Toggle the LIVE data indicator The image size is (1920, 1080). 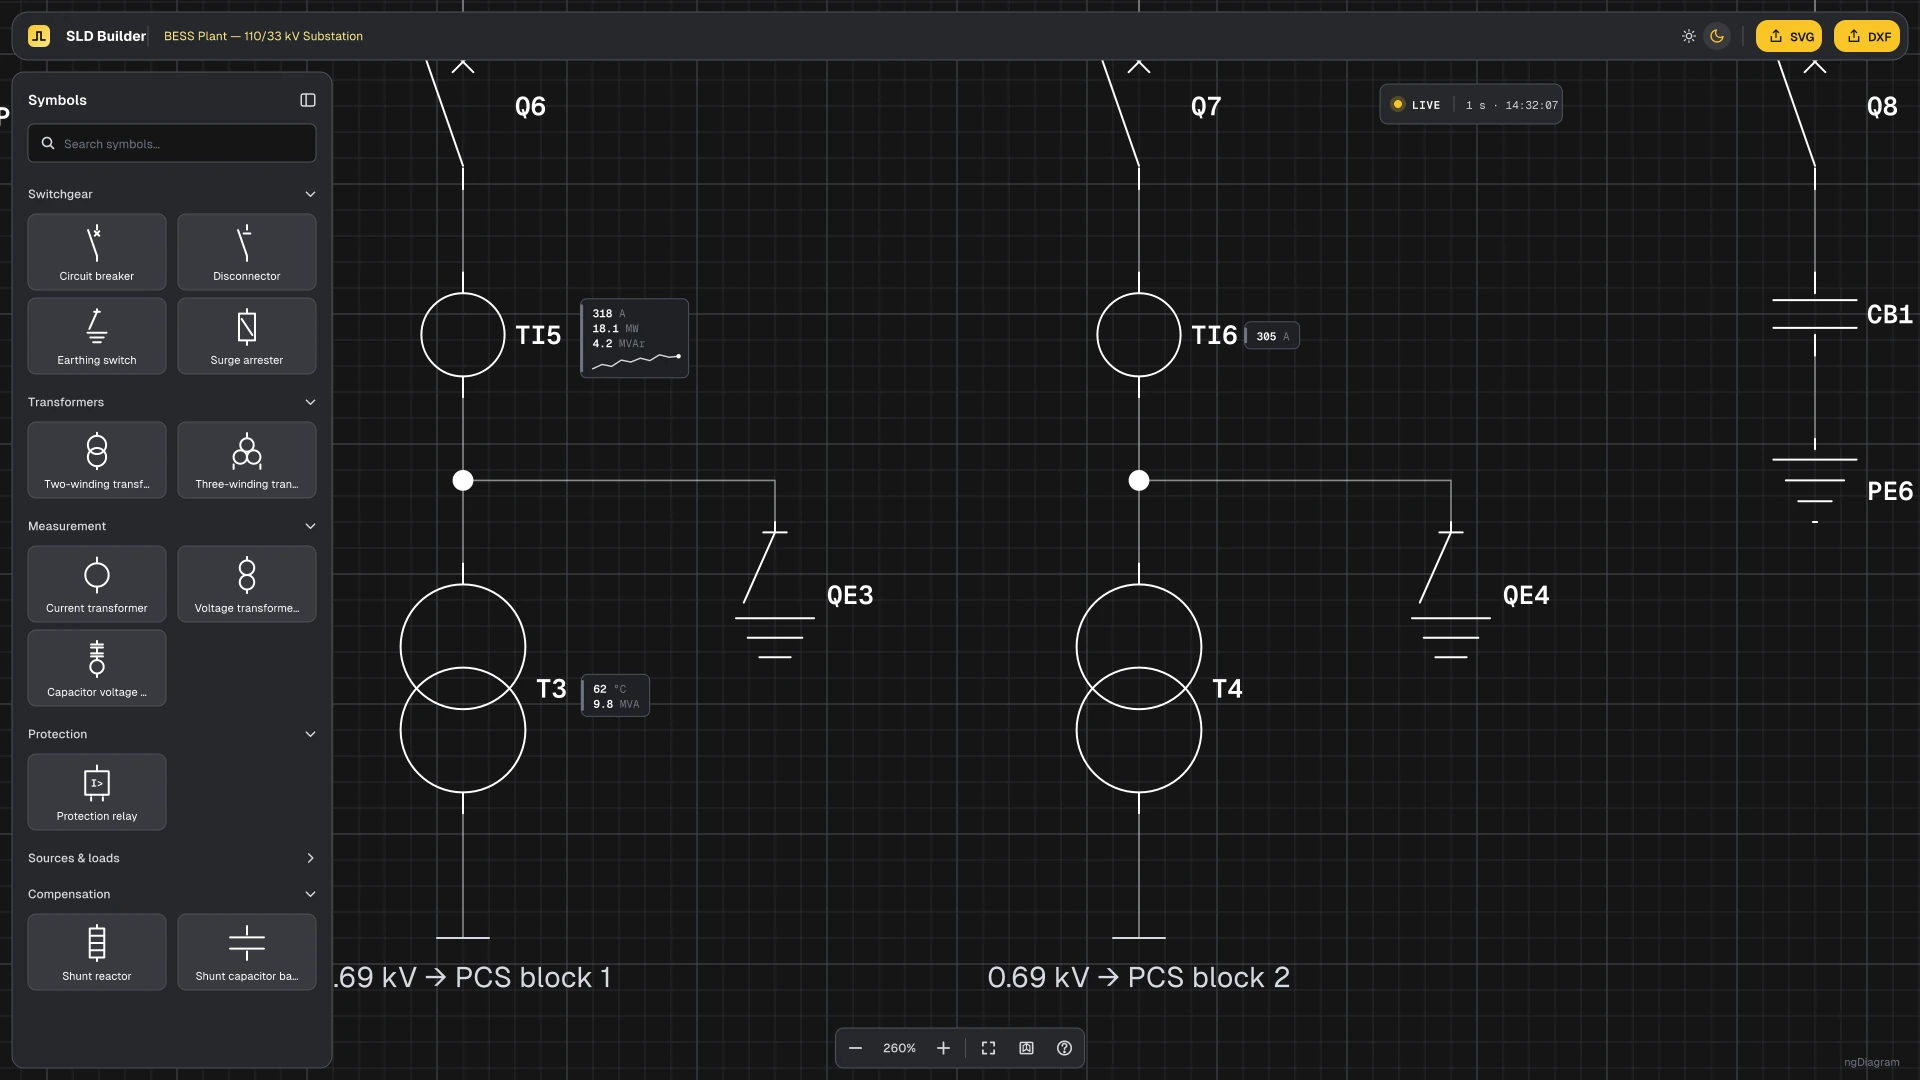1416,105
